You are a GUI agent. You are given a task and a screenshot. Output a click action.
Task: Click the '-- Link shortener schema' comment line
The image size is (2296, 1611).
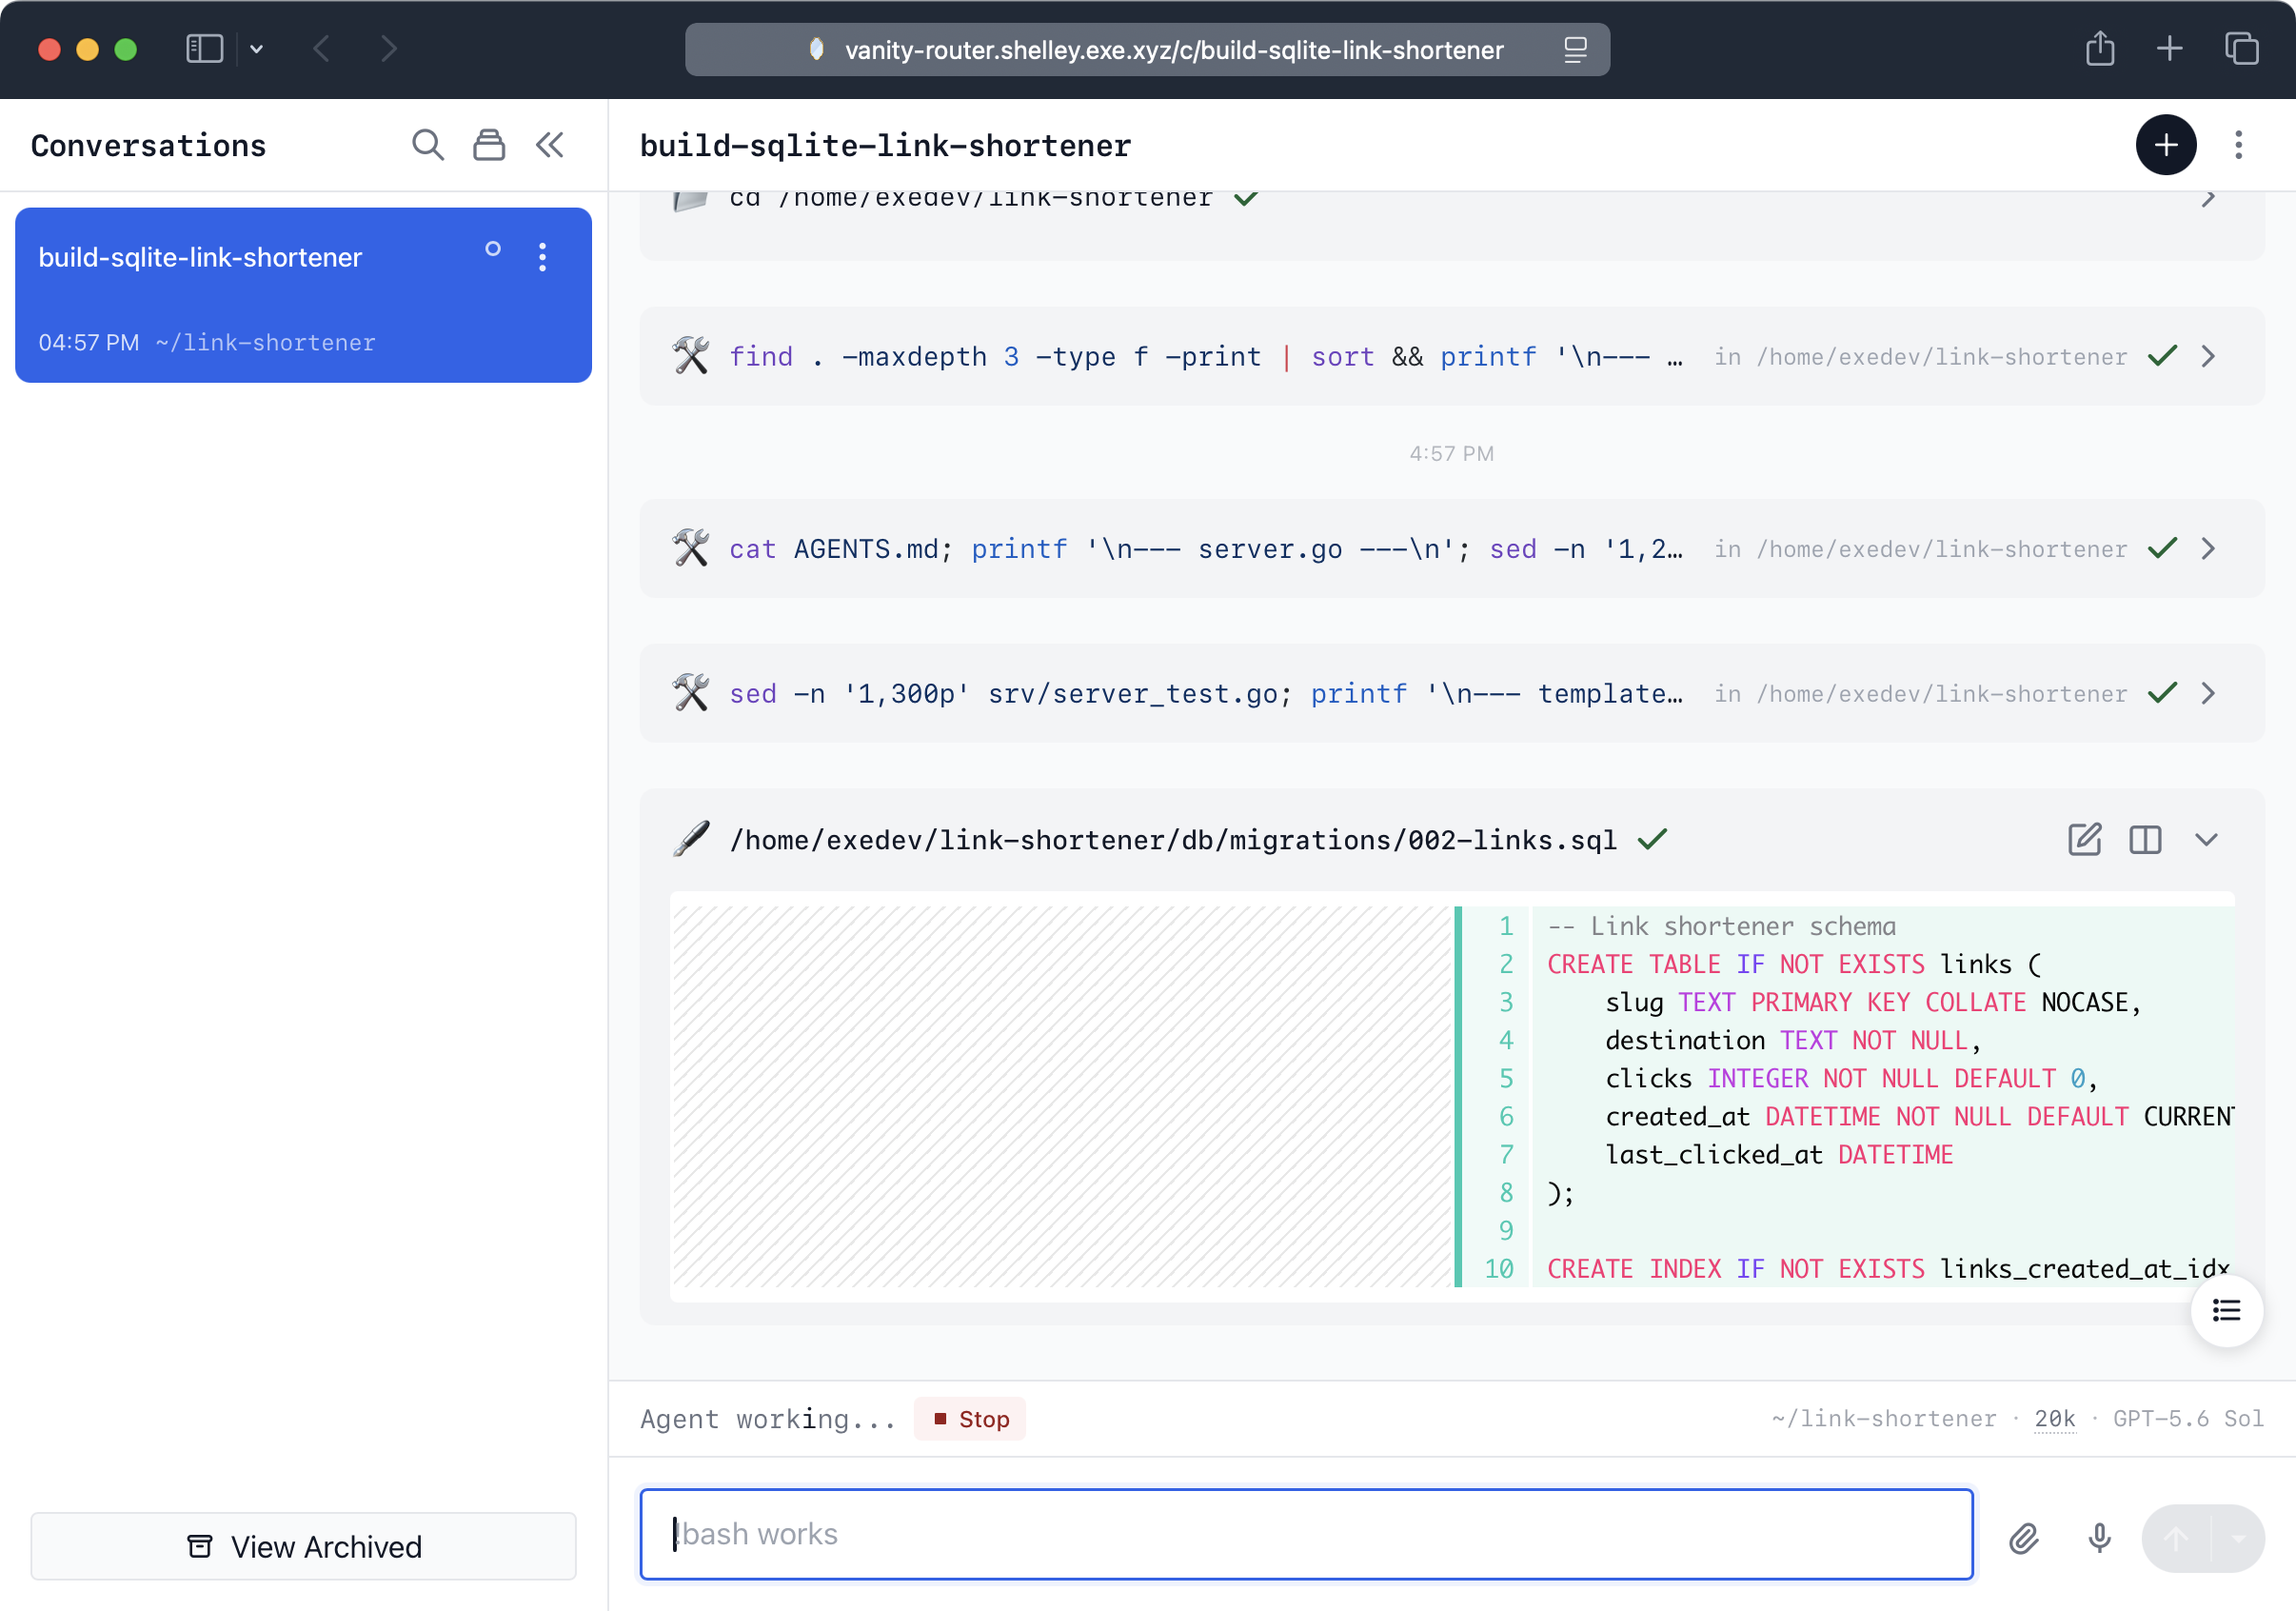(x=1721, y=926)
